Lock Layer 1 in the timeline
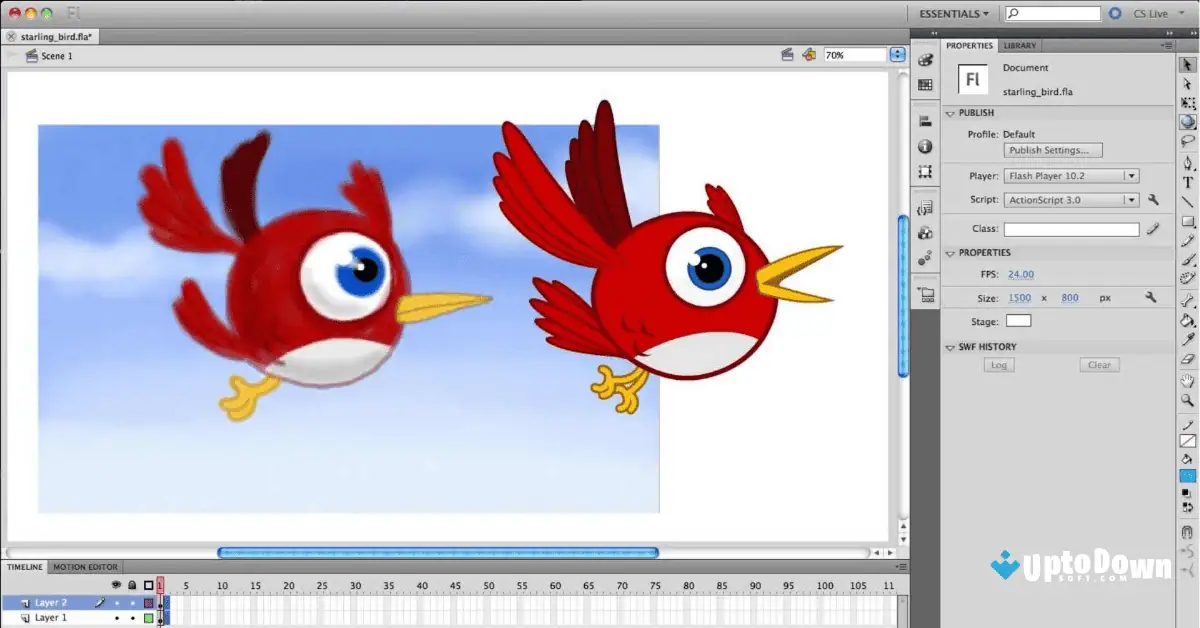This screenshot has height=628, width=1200. 133,618
